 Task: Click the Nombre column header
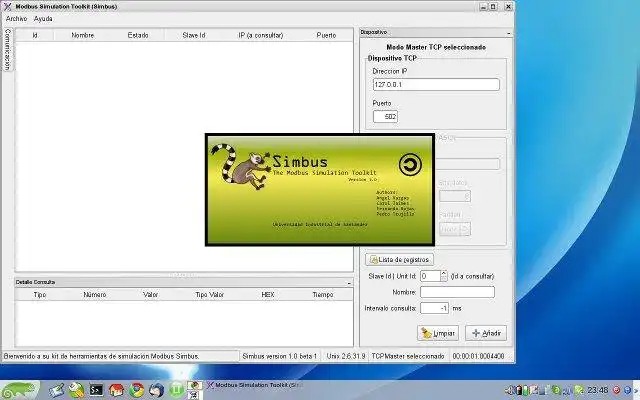(82, 35)
